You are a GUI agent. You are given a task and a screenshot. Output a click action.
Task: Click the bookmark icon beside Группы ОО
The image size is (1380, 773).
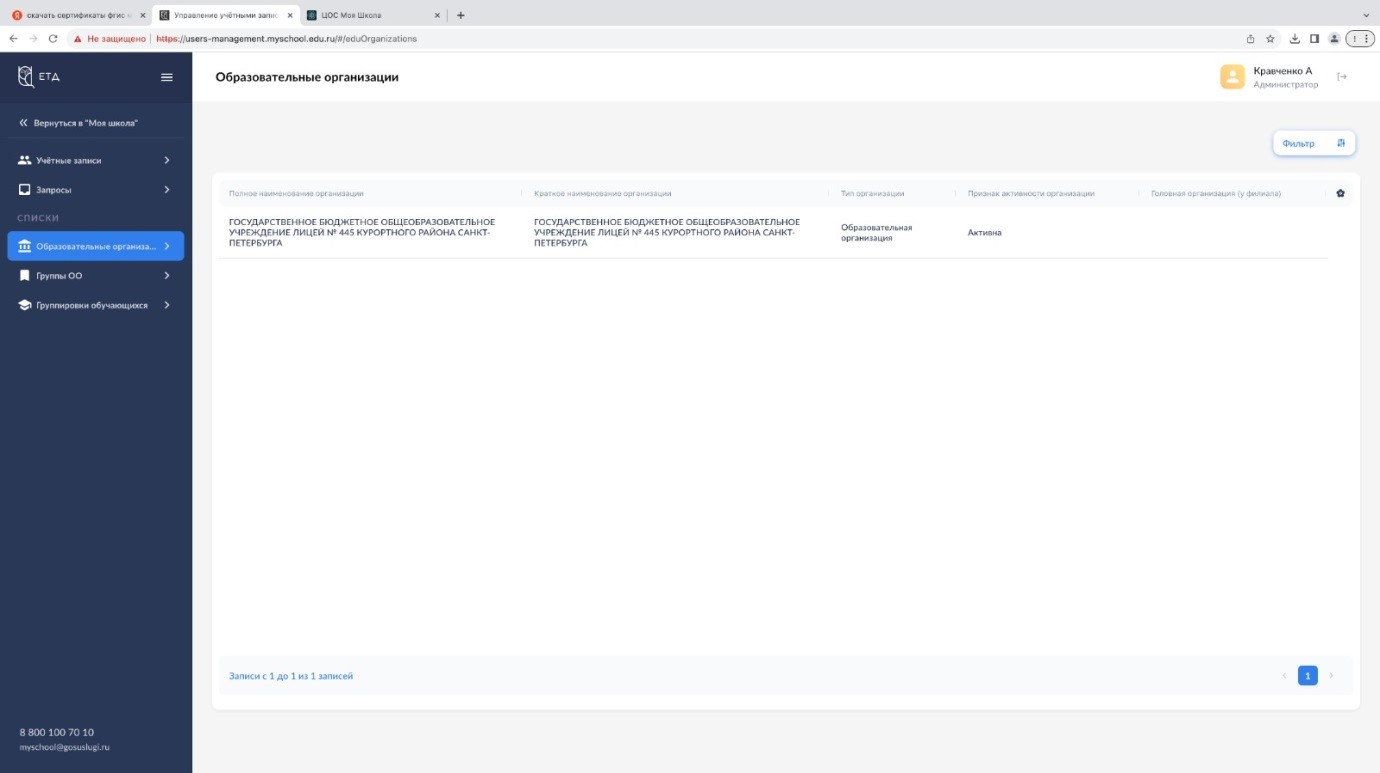[25, 276]
